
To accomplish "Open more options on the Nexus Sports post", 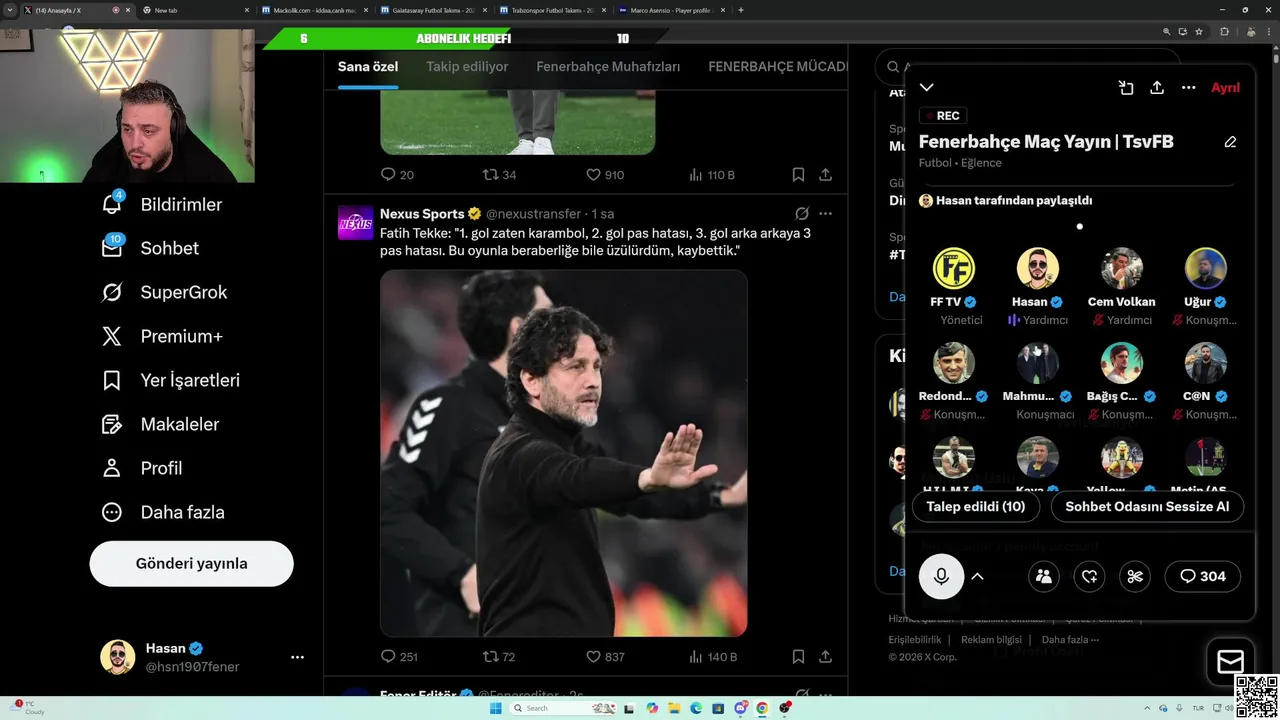I will pyautogui.click(x=825, y=214).
